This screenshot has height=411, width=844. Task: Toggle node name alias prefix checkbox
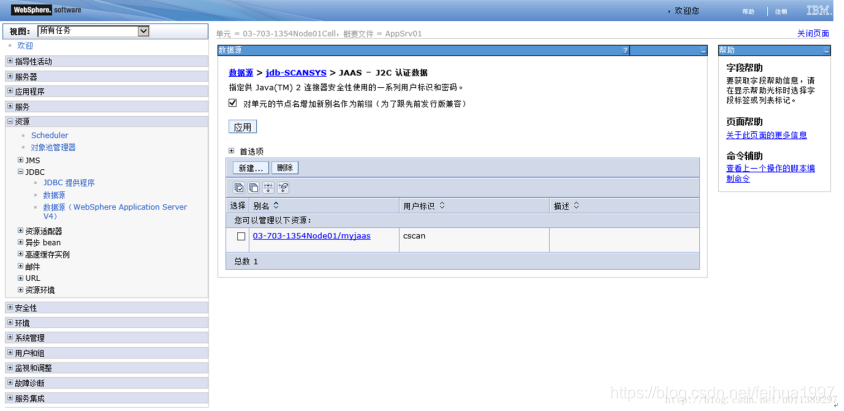tap(233, 103)
